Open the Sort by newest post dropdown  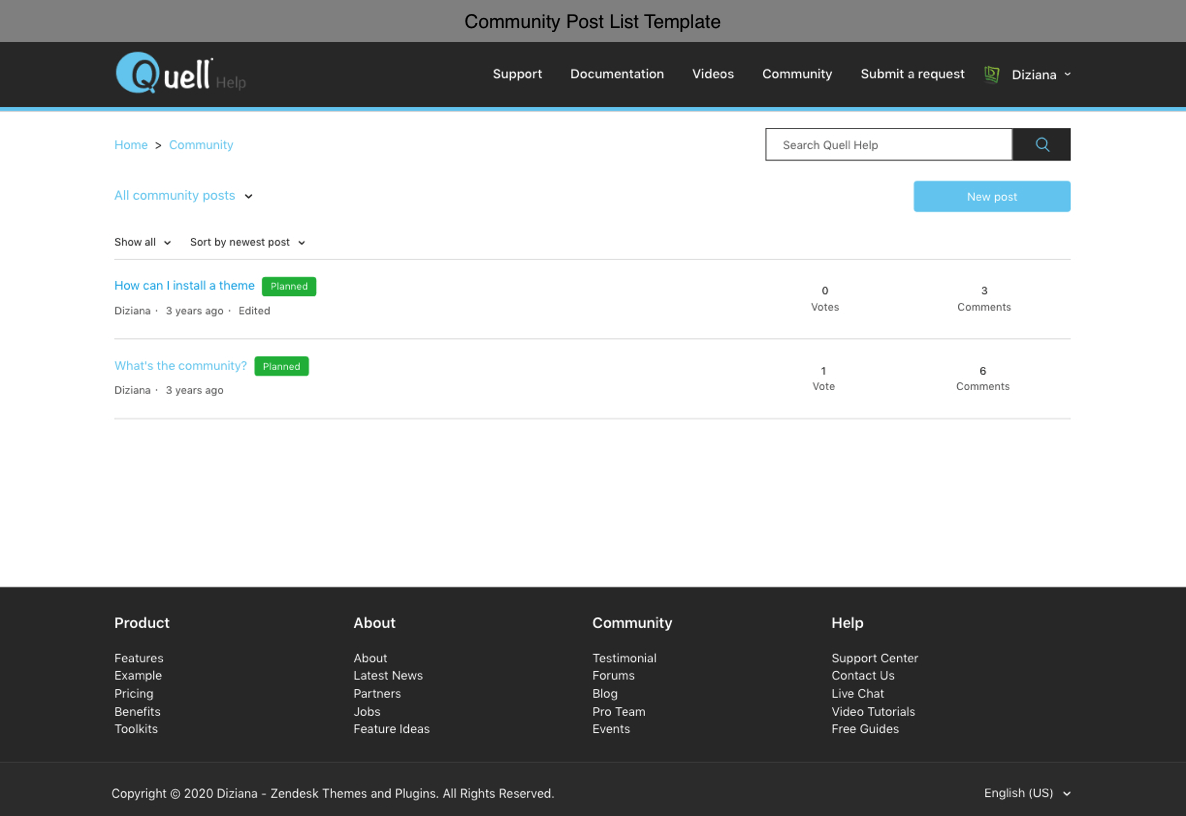click(x=247, y=243)
